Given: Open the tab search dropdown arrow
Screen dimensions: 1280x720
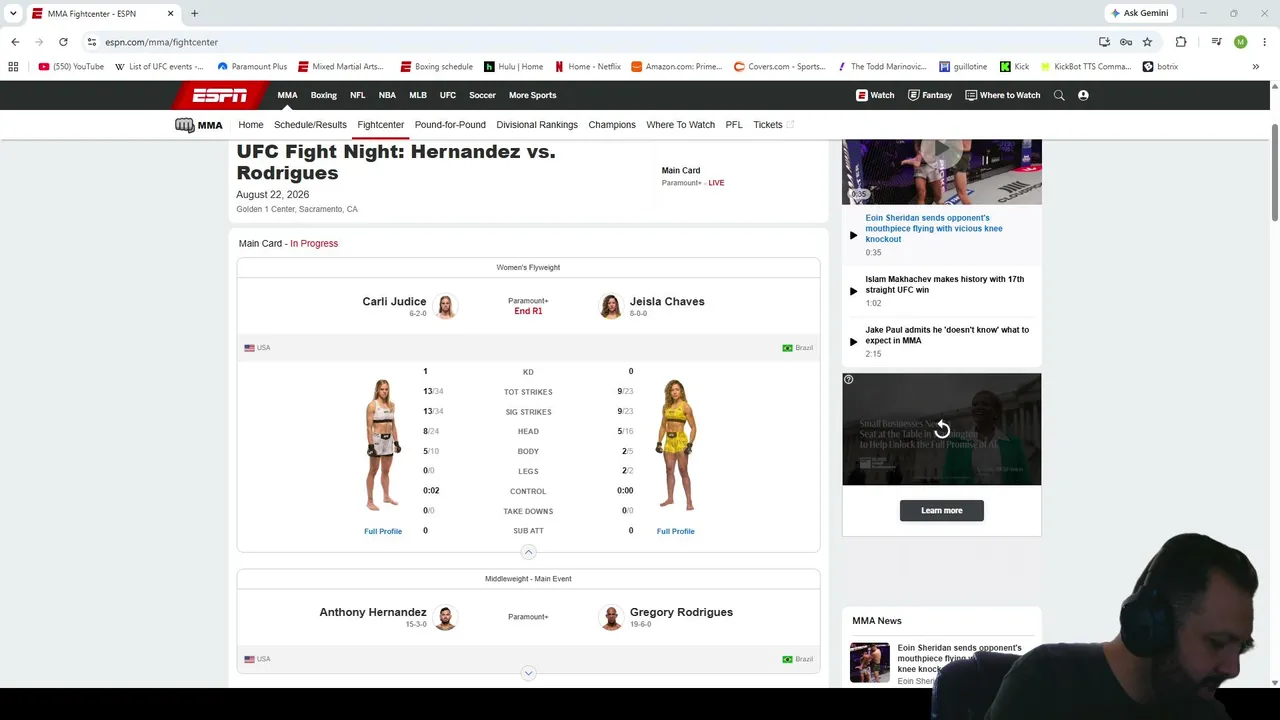Looking at the screenshot, I should pyautogui.click(x=13, y=14).
